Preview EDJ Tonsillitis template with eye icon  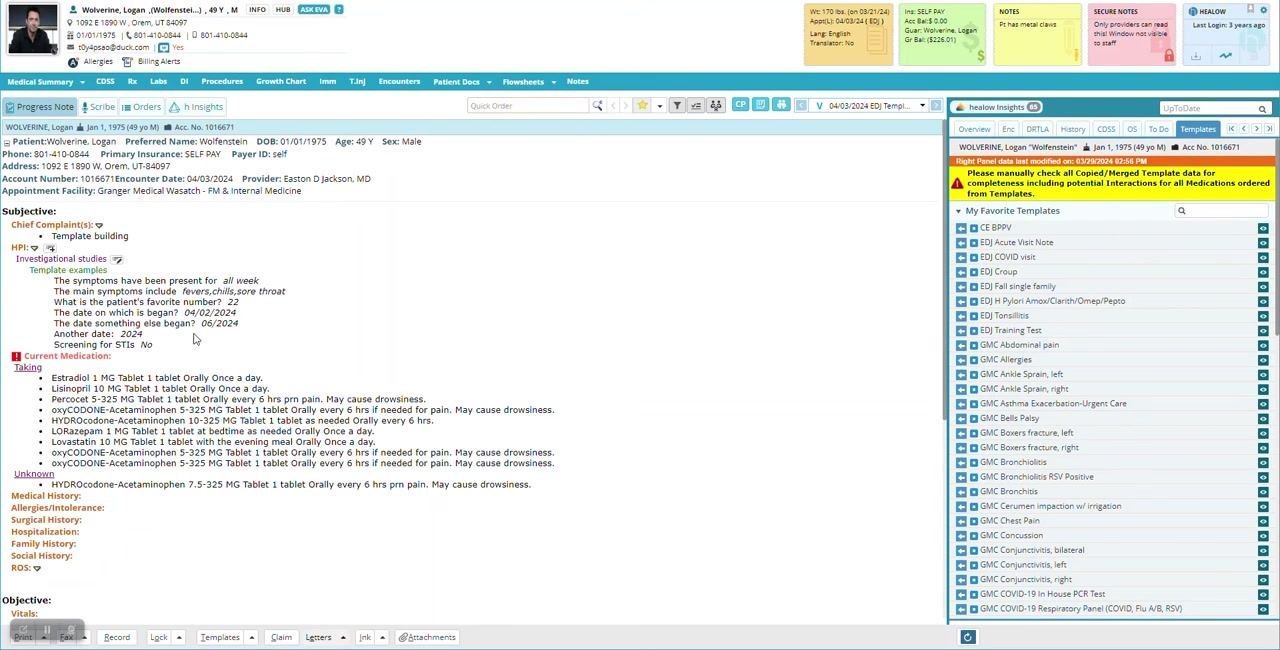pyautogui.click(x=1263, y=316)
